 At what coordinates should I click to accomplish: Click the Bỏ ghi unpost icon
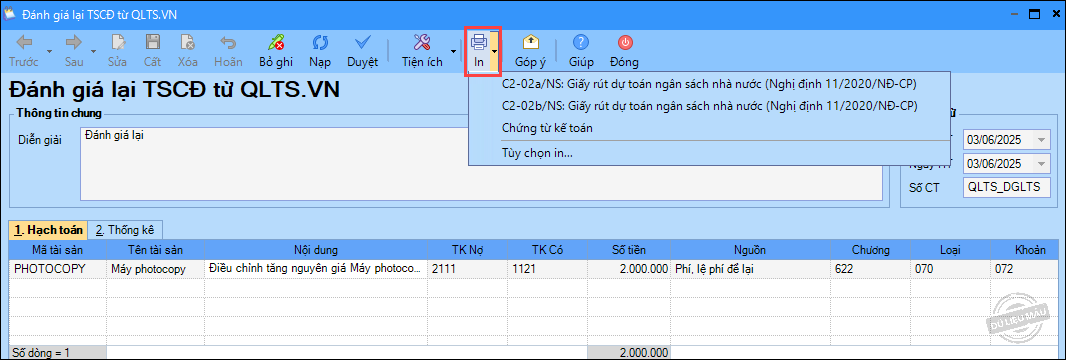[x=276, y=43]
